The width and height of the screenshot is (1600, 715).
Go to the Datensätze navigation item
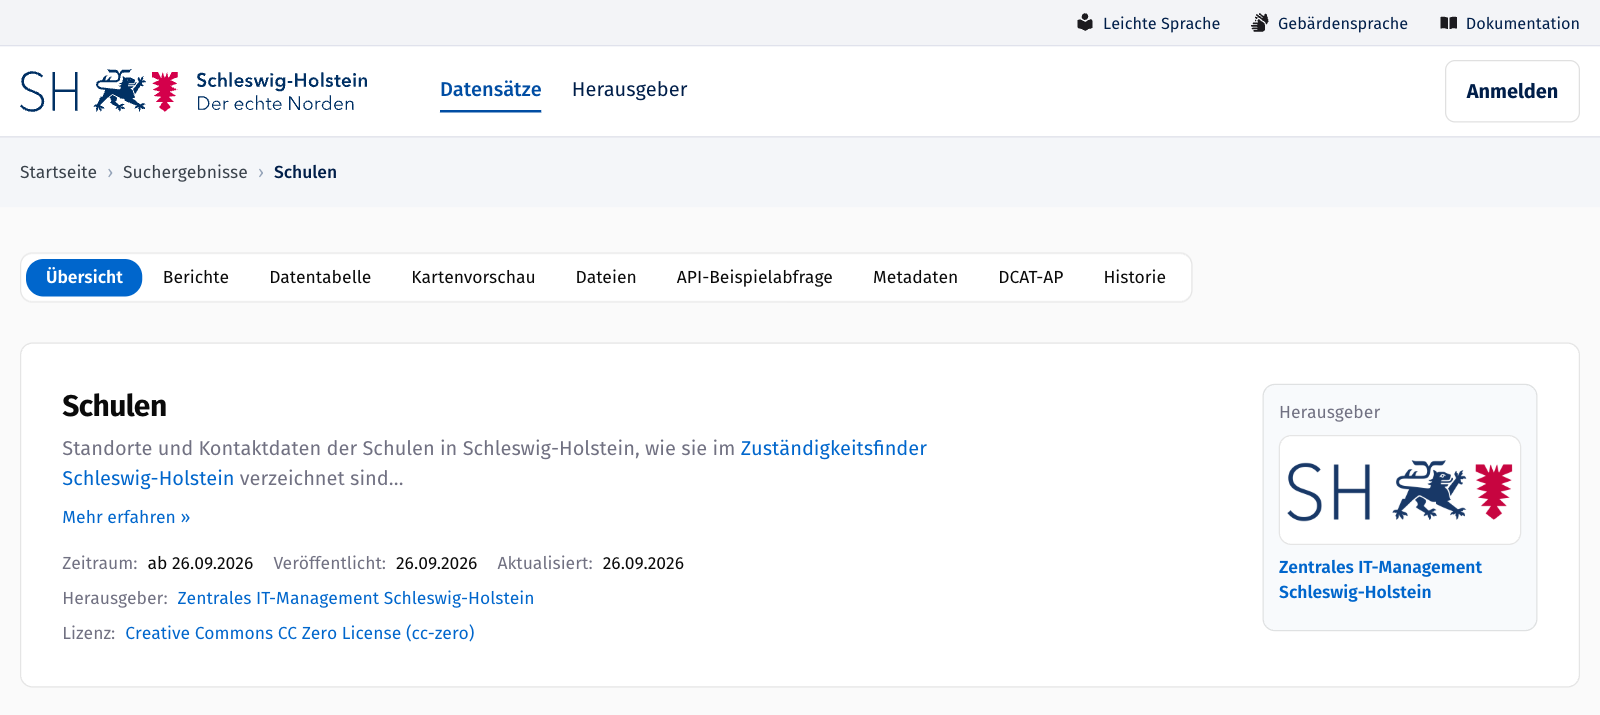pos(490,89)
